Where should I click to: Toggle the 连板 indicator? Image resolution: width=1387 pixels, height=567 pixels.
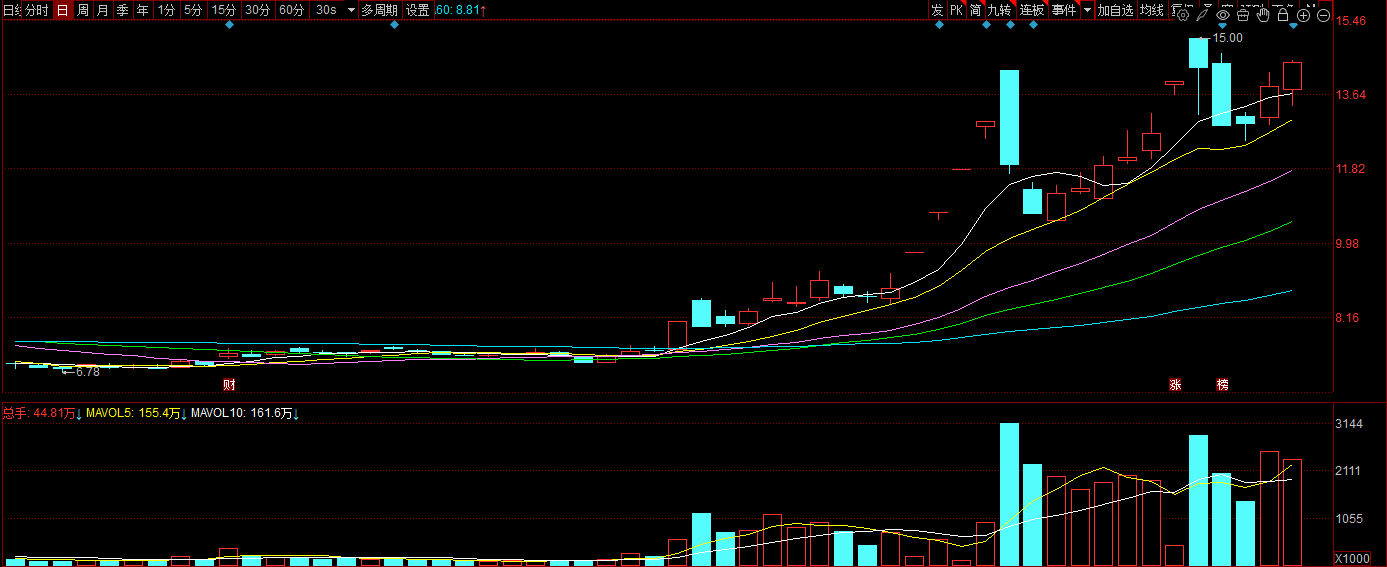point(1032,10)
